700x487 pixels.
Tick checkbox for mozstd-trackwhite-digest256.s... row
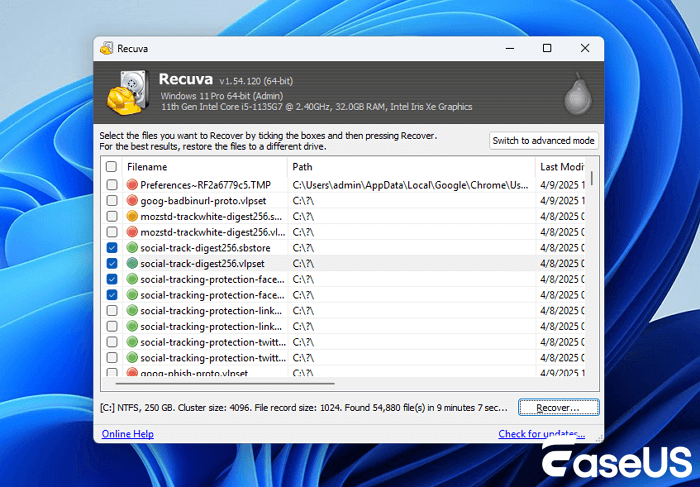coord(112,216)
